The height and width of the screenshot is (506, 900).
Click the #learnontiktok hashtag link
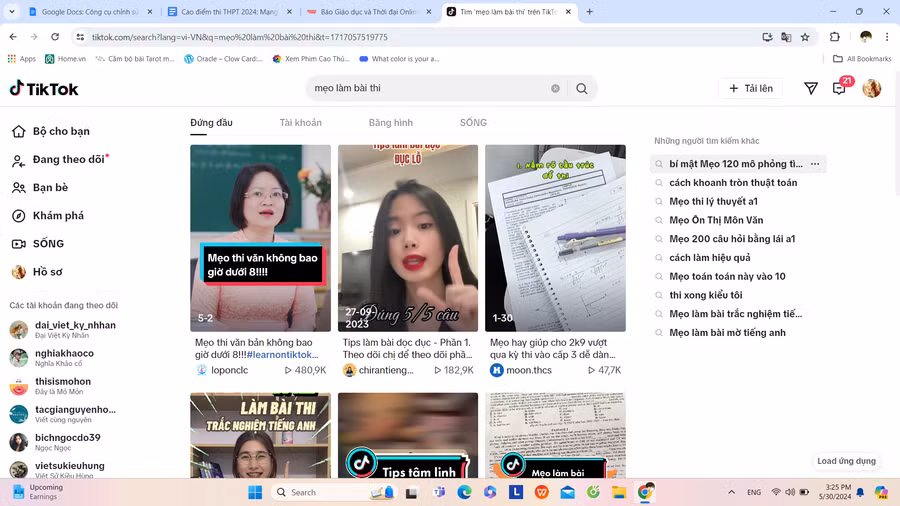(x=282, y=355)
